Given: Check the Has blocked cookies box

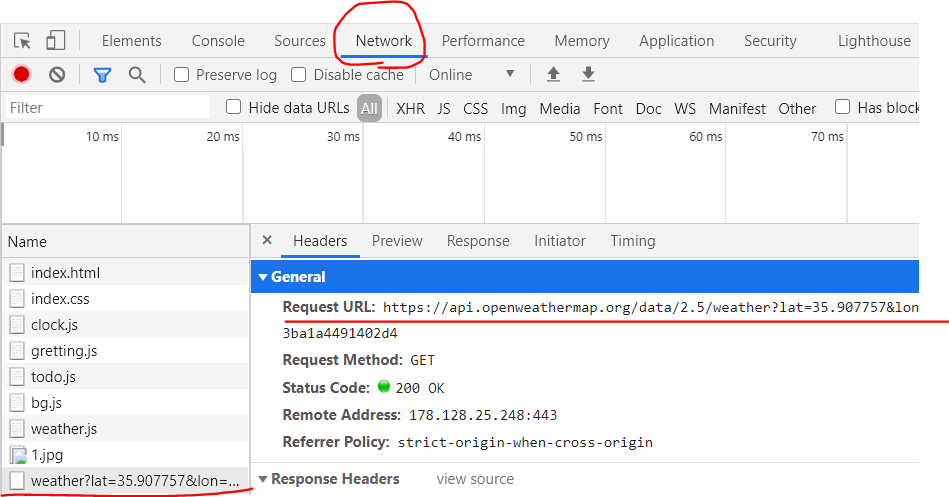Looking at the screenshot, I should pos(842,107).
